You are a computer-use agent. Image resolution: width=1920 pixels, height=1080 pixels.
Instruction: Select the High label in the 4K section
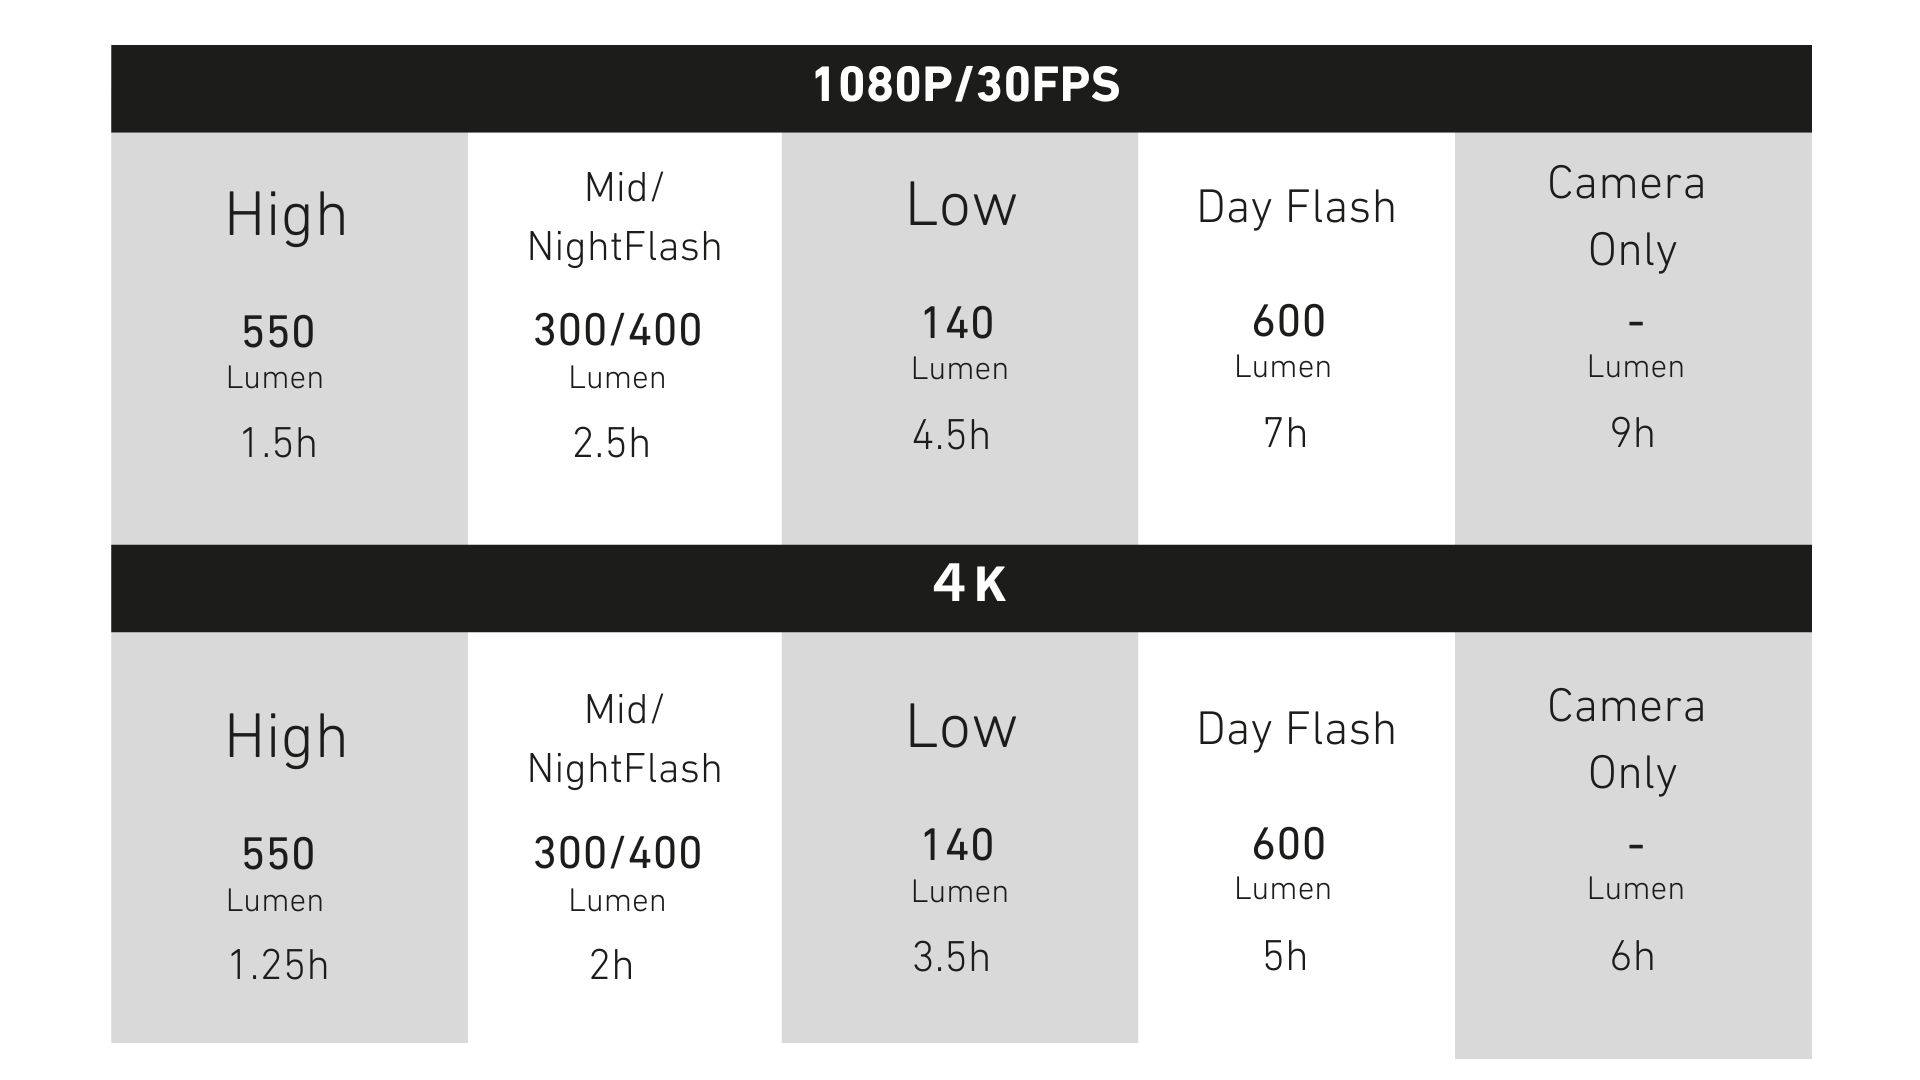(x=287, y=738)
